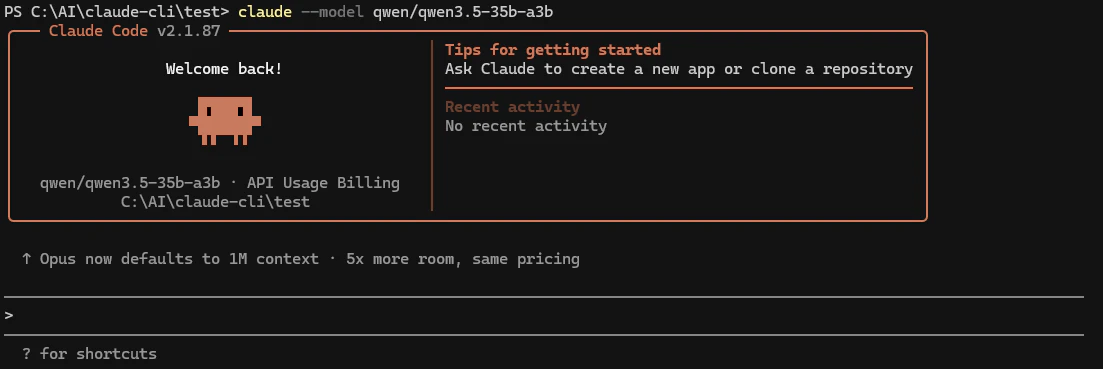Click the Claude pixel mascot icon
This screenshot has width=1103, height=369.
click(224, 121)
